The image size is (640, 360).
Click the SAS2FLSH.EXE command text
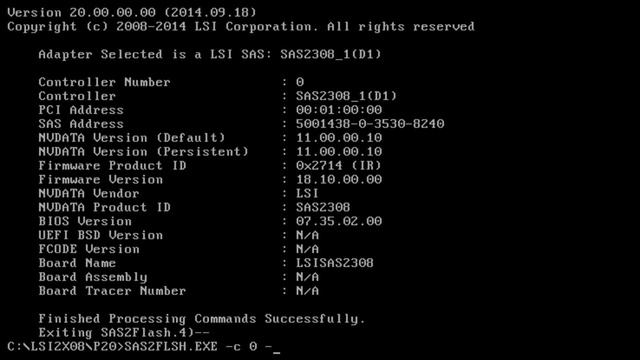pos(171,347)
